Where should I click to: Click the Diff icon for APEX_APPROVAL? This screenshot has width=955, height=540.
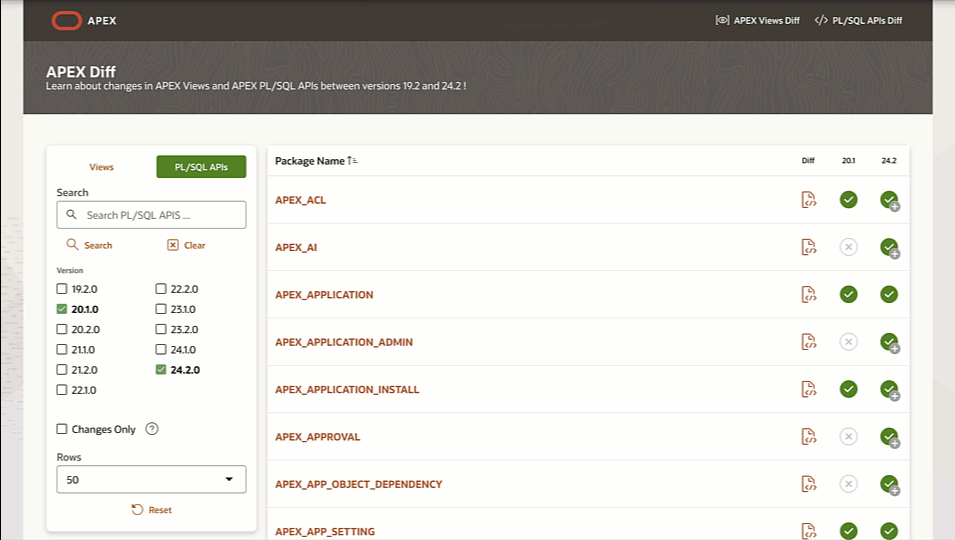point(808,437)
